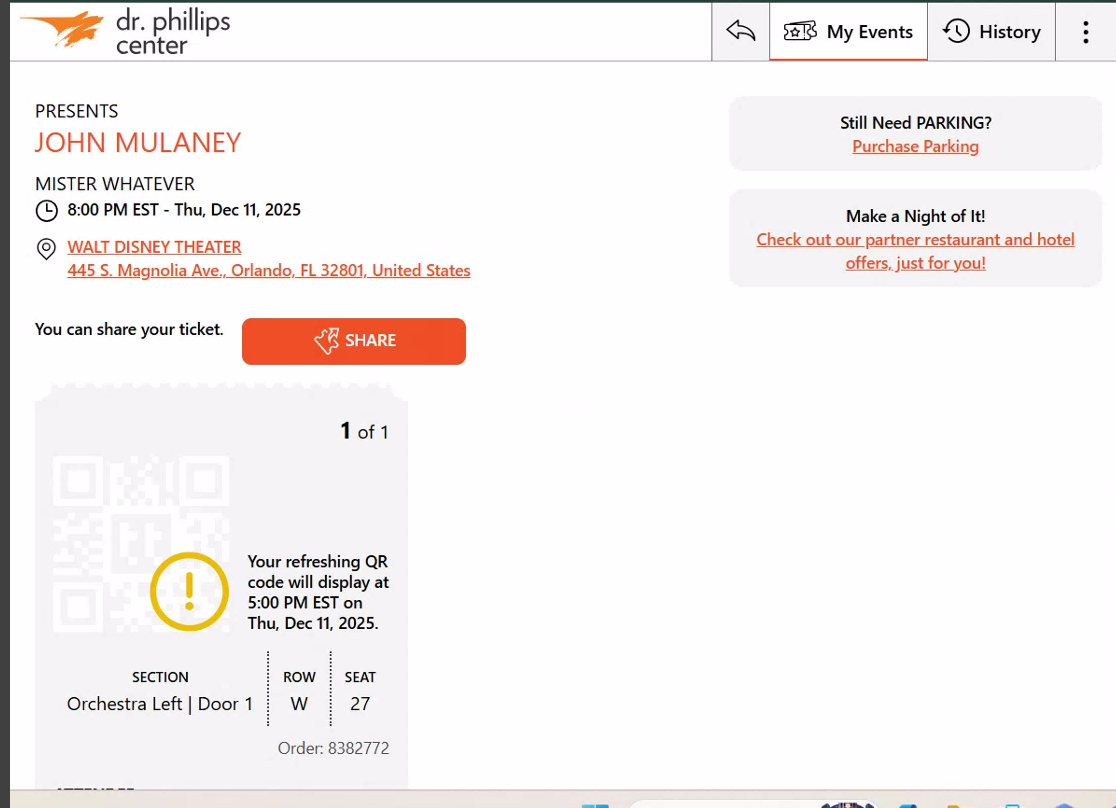Click the location pin icon

coord(46,249)
